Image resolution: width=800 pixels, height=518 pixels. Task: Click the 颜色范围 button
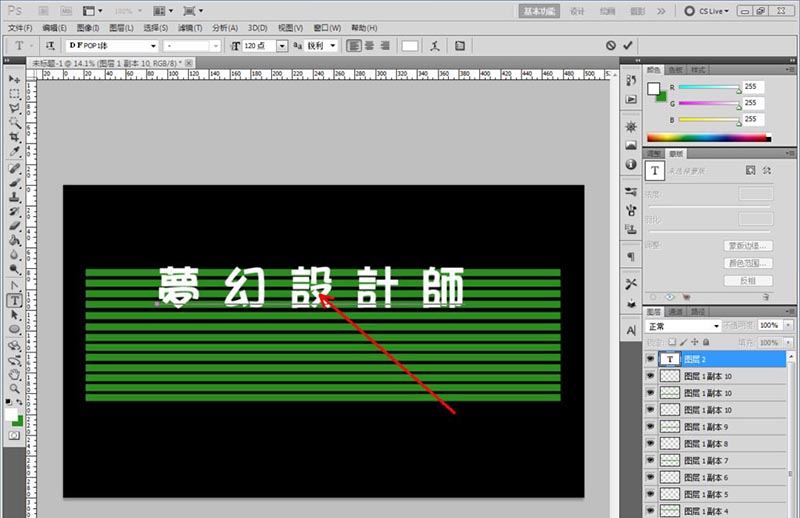pos(748,263)
